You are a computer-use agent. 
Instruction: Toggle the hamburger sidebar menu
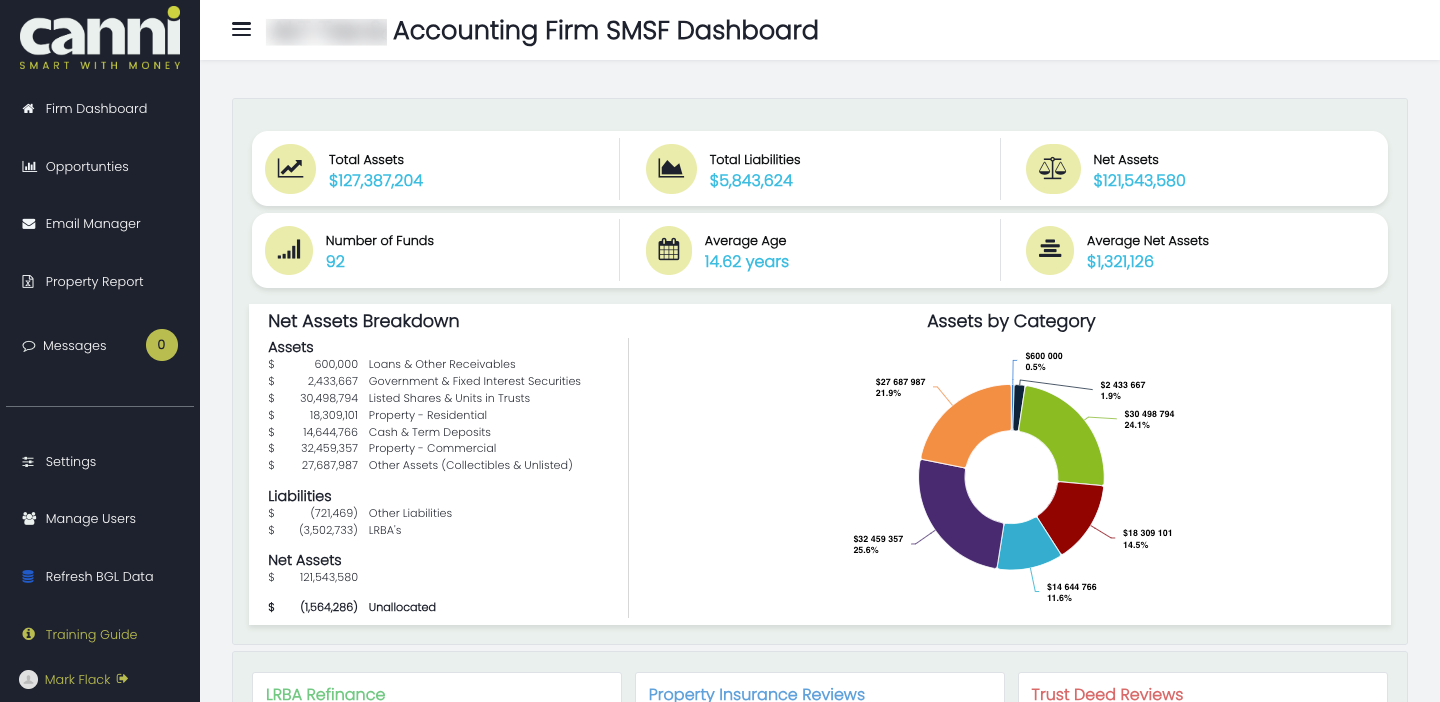[241, 30]
